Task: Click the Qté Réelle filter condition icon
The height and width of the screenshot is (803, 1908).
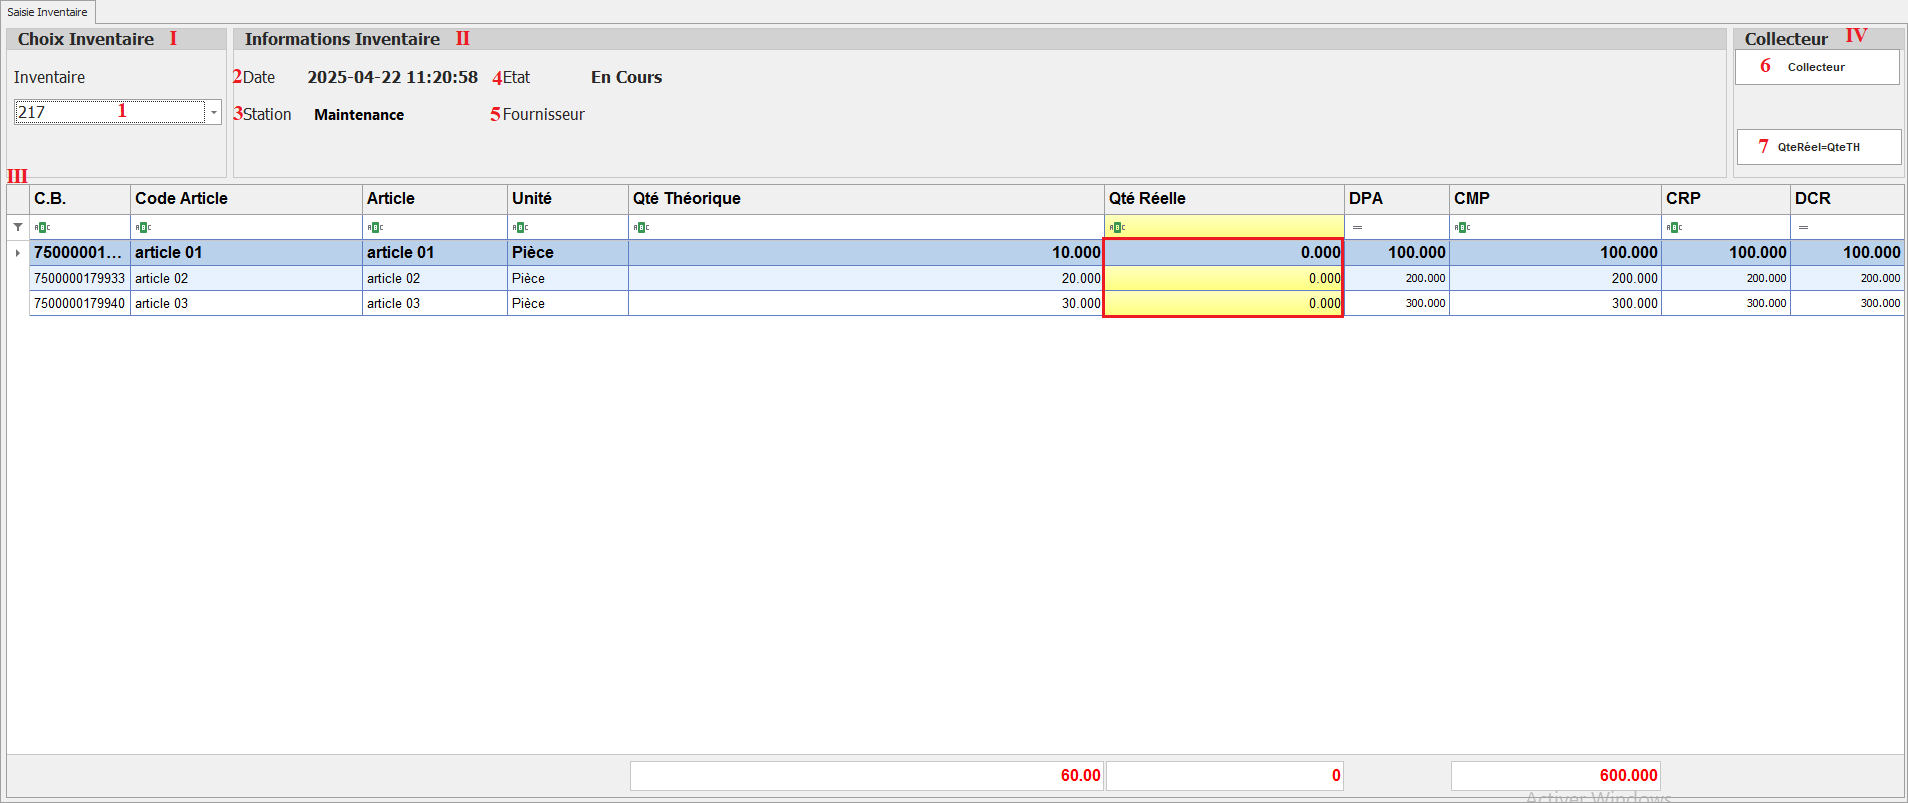Action: click(x=1117, y=228)
